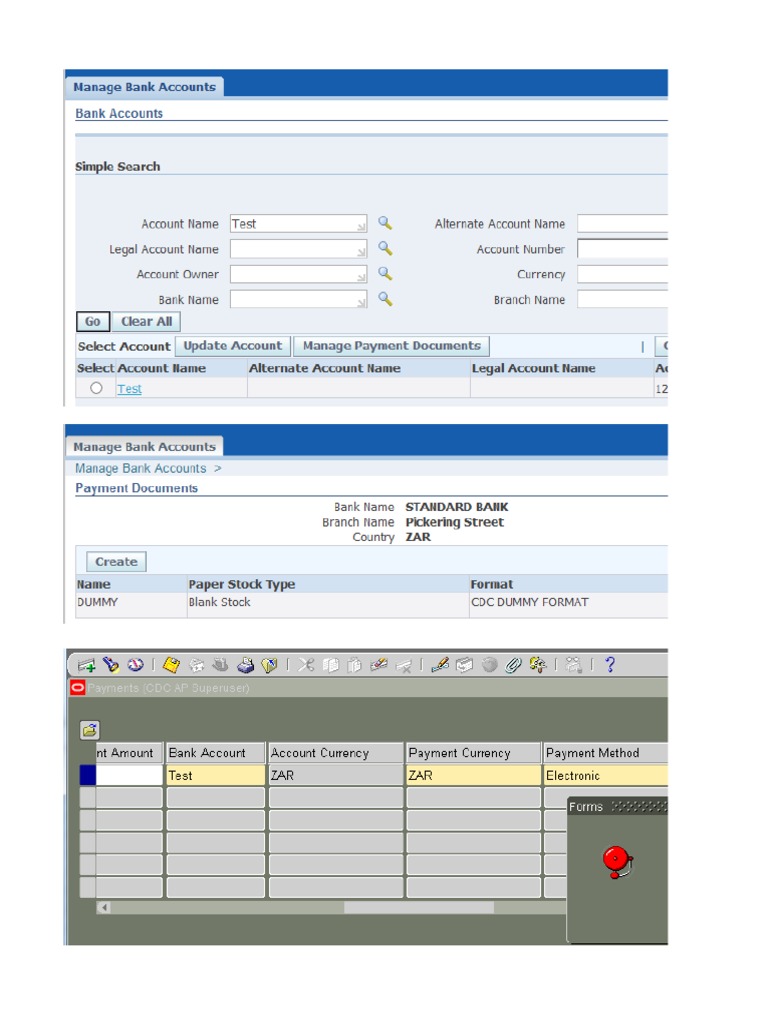Viewport: 768px width, 1024px height.
Task: Click the Update Account button
Action: tap(232, 346)
